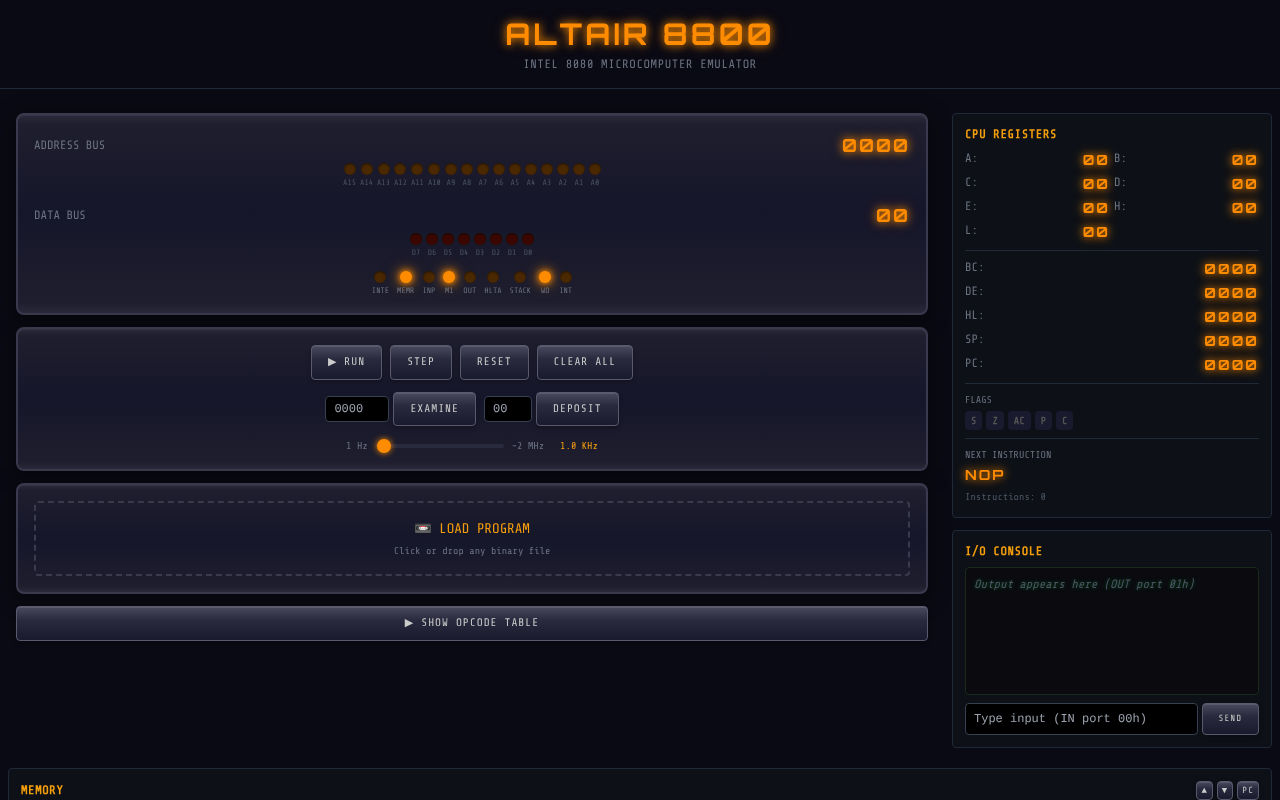Click memory scroll down arrow button

tap(1225, 790)
